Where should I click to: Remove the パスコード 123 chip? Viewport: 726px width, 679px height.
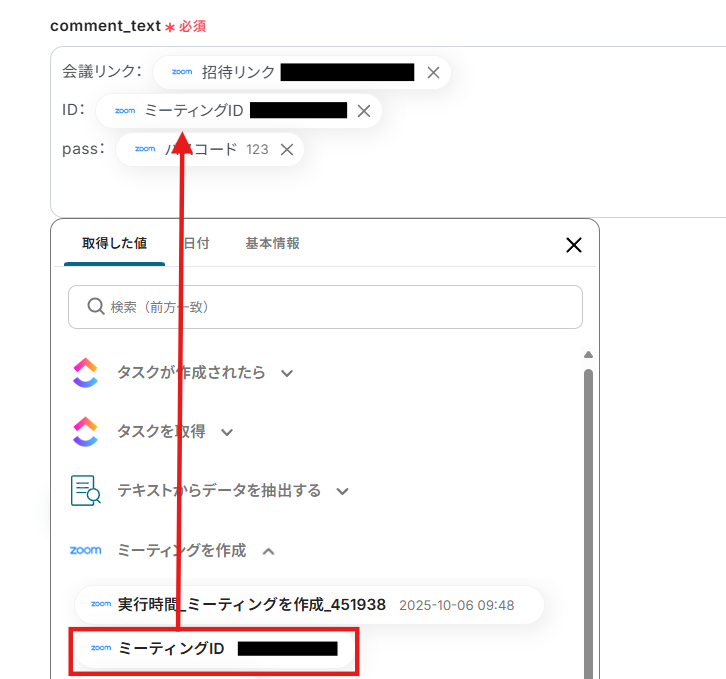(287, 149)
